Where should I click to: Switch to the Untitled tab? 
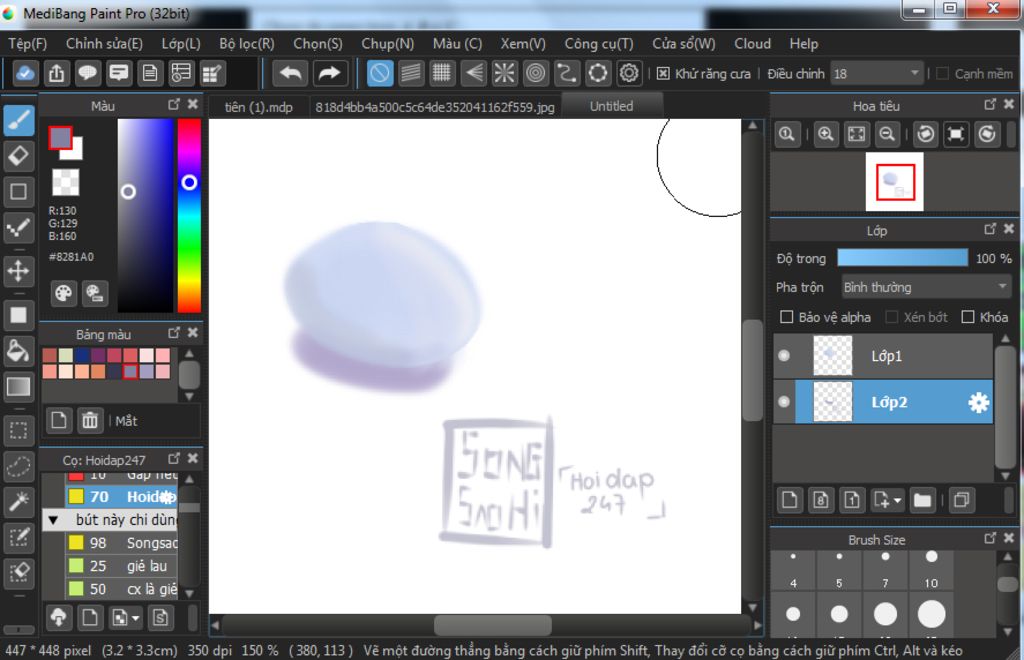612,106
